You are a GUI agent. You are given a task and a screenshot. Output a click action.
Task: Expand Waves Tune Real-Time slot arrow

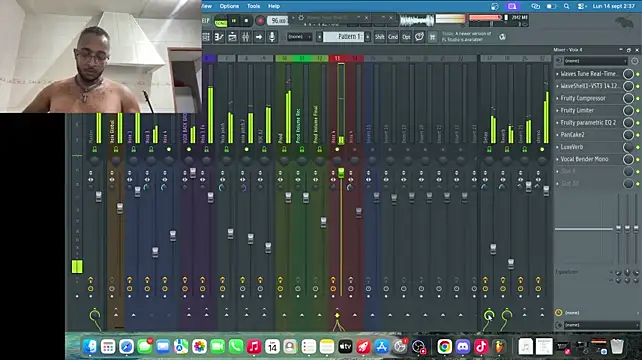[557, 74]
